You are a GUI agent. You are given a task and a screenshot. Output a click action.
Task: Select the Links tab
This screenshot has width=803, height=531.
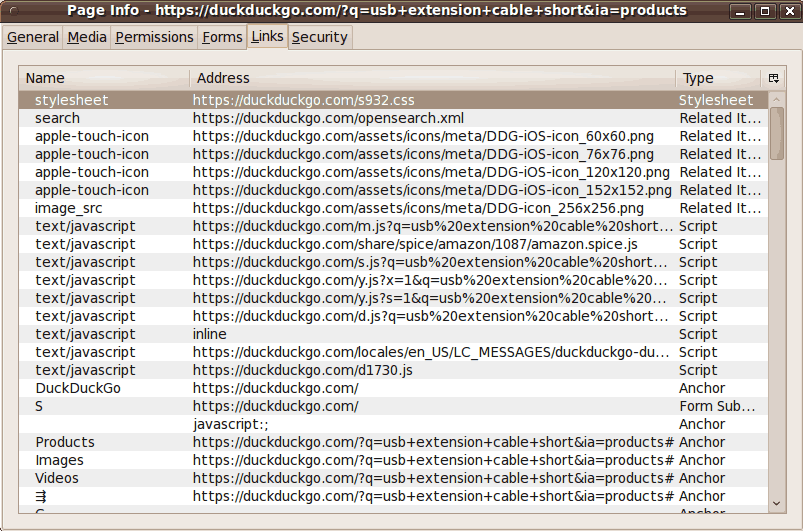pyautogui.click(x=267, y=36)
